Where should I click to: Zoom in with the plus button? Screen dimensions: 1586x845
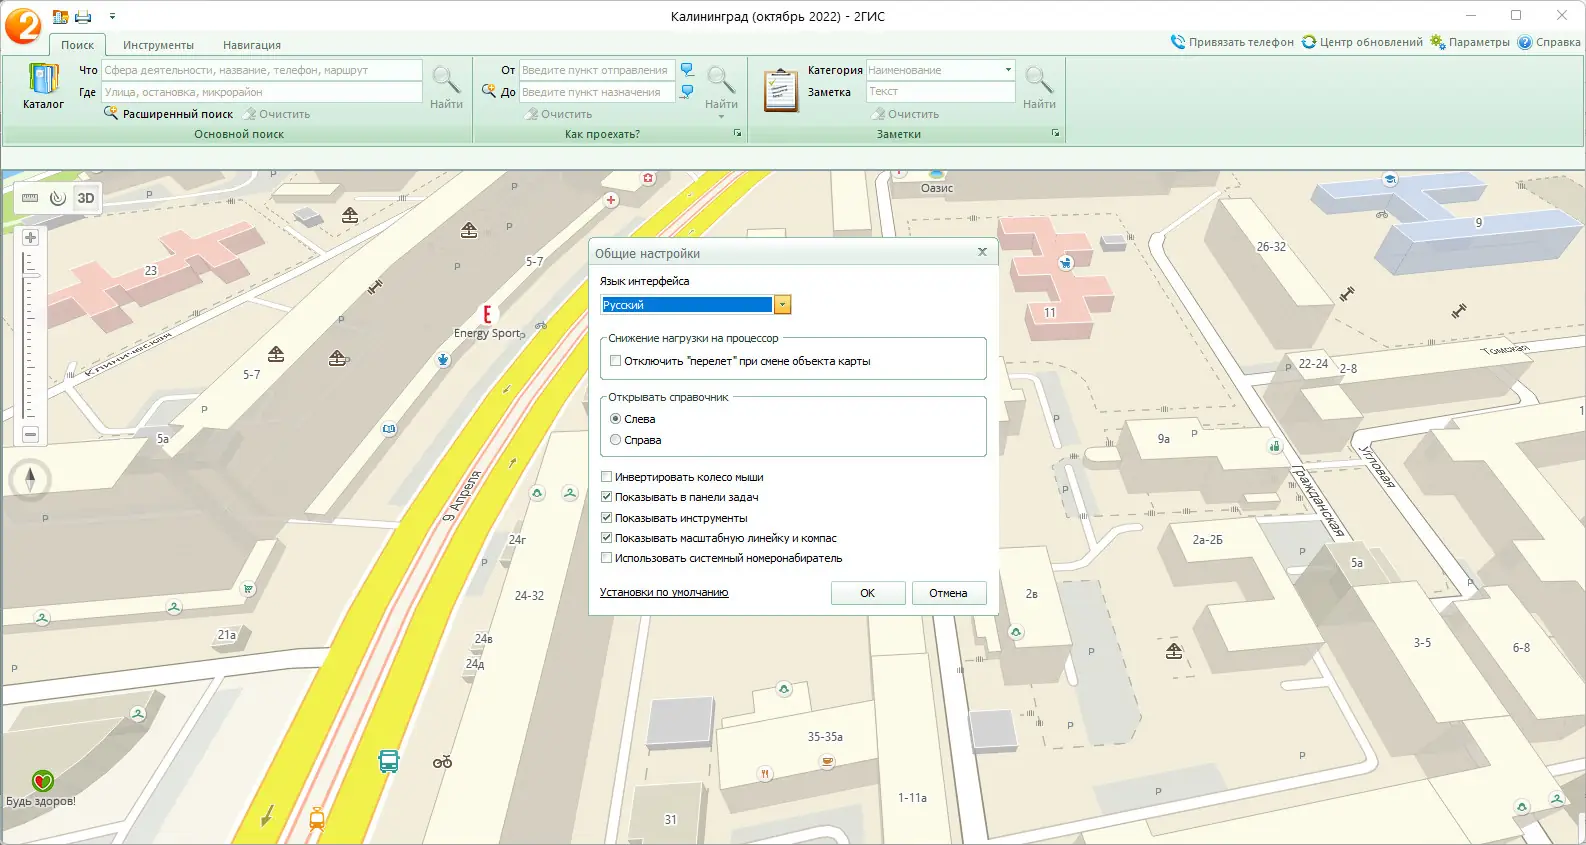click(x=30, y=238)
